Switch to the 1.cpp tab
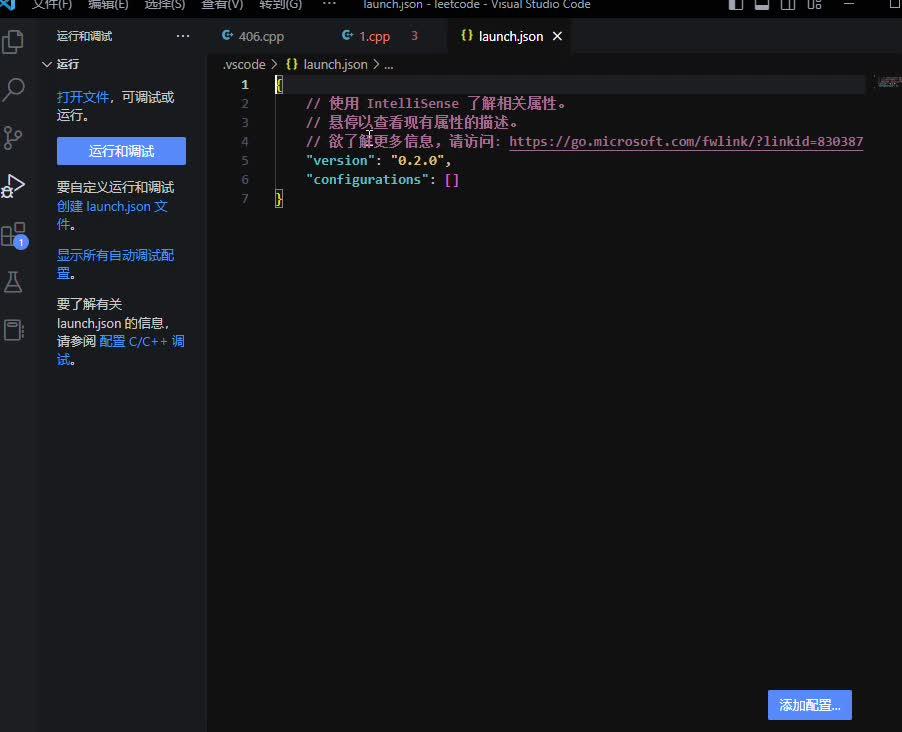902x732 pixels. coord(374,36)
